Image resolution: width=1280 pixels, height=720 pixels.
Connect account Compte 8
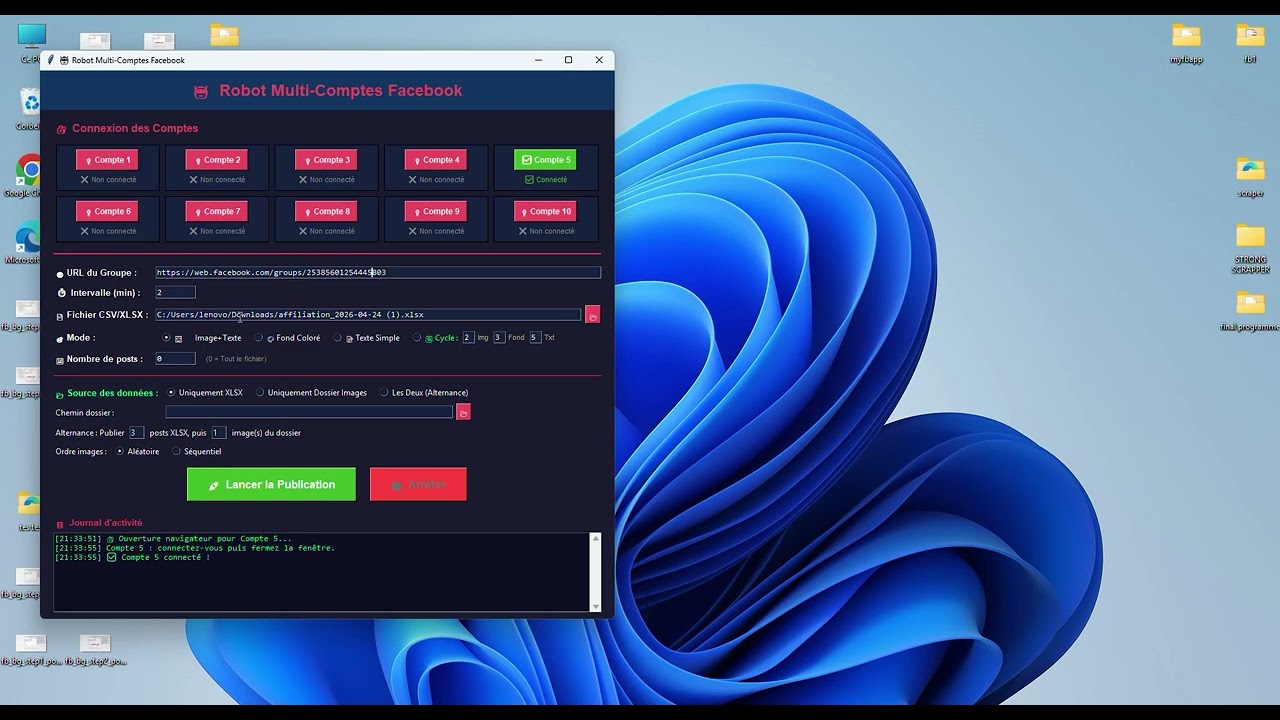(x=326, y=211)
